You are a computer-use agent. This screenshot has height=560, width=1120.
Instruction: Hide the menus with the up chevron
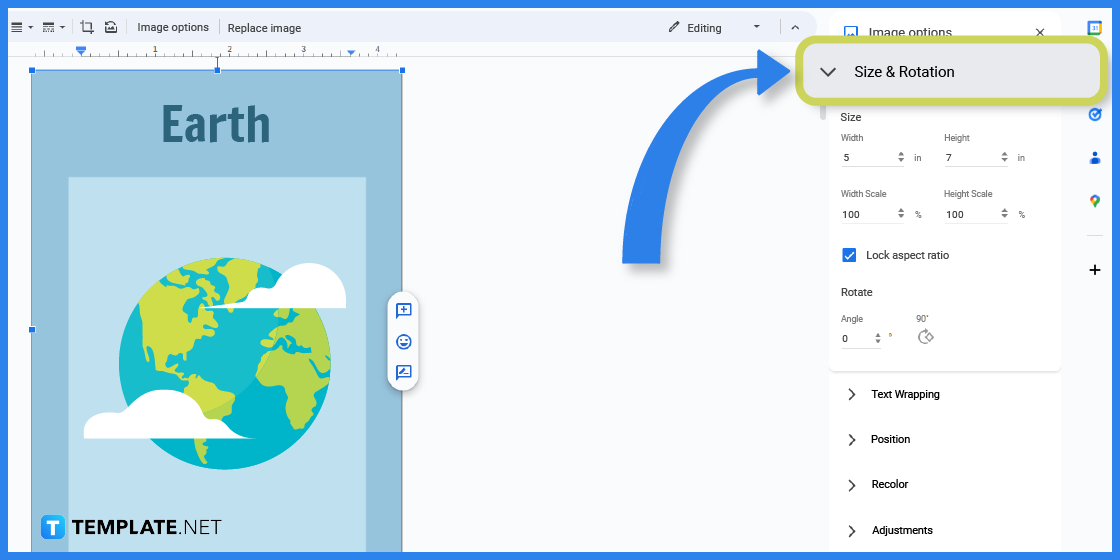795,27
